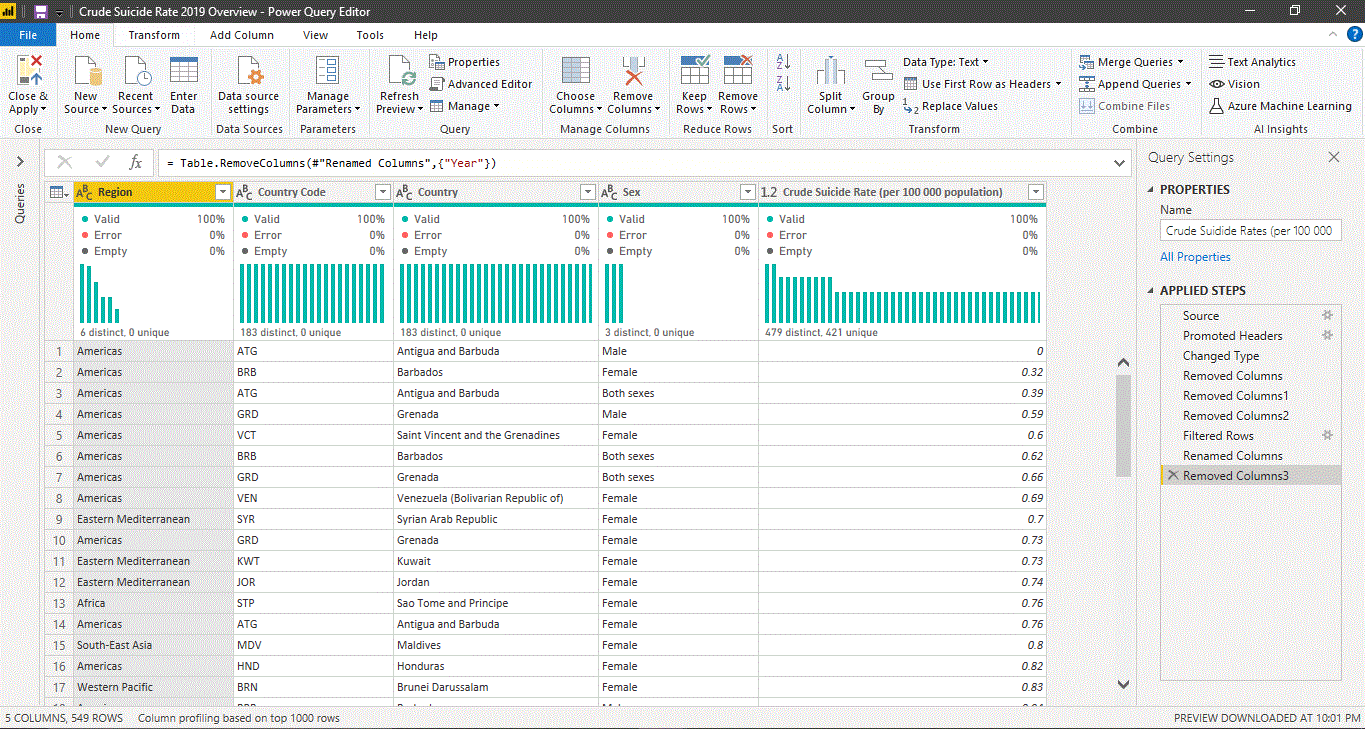Click the Remove Columns icon
Image resolution: width=1365 pixels, height=729 pixels.
point(632,72)
